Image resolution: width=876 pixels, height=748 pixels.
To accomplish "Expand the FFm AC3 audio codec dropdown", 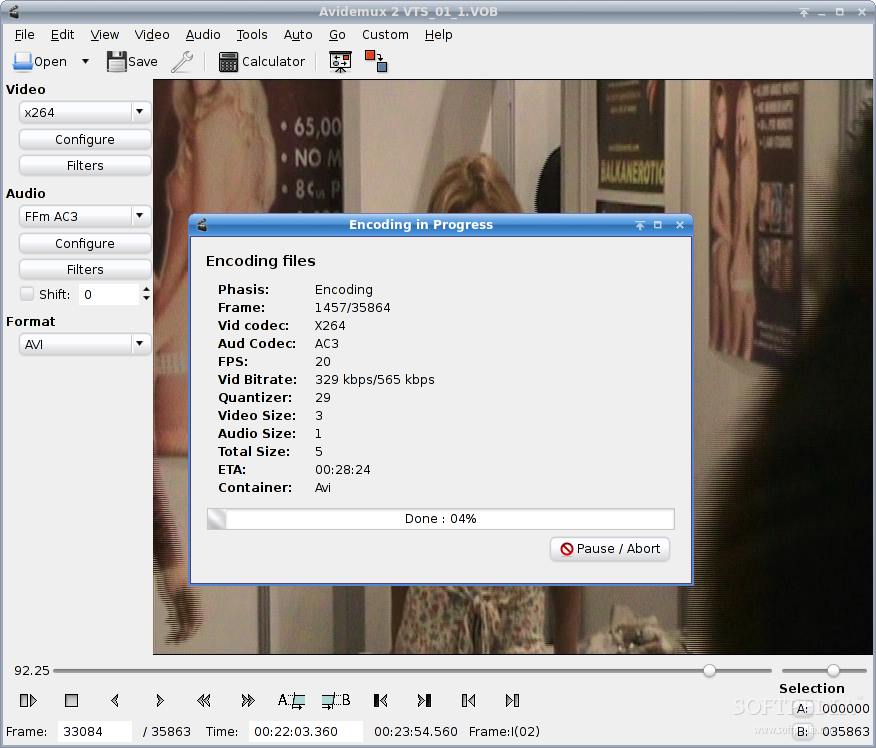I will 85,216.
